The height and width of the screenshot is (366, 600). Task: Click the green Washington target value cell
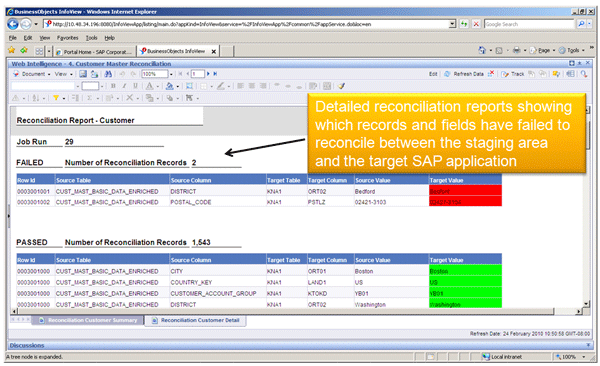pyautogui.click(x=465, y=304)
